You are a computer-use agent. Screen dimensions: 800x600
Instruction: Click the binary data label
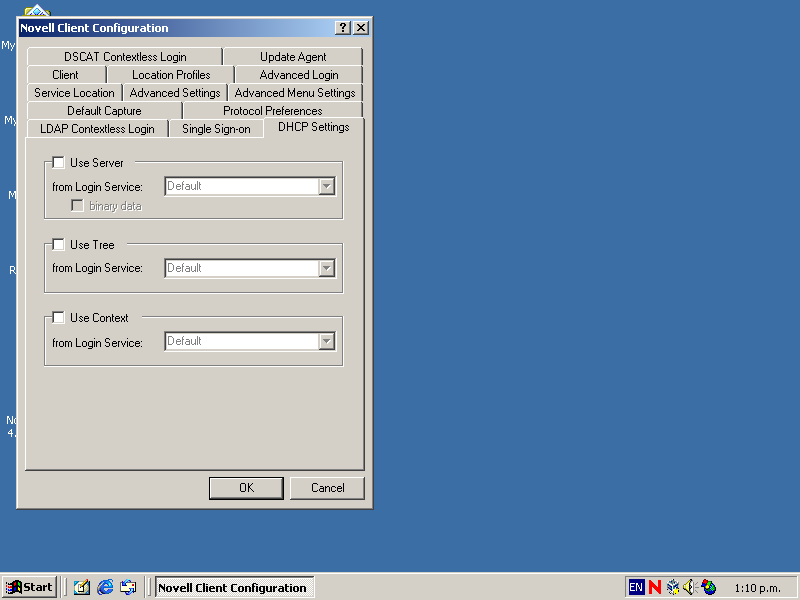115,206
